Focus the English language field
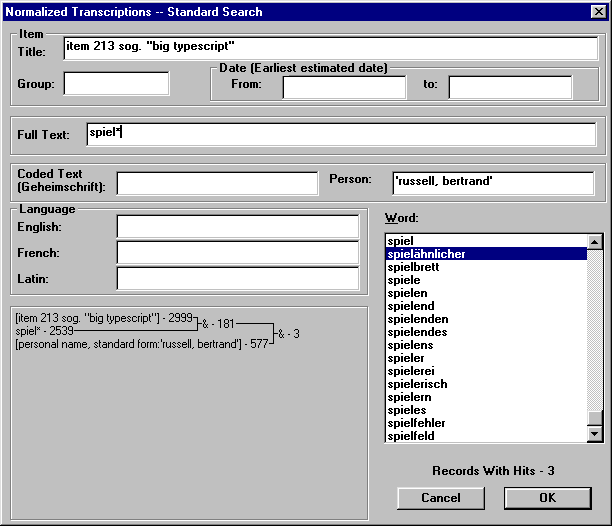The width and height of the screenshot is (612, 526). click(237, 227)
